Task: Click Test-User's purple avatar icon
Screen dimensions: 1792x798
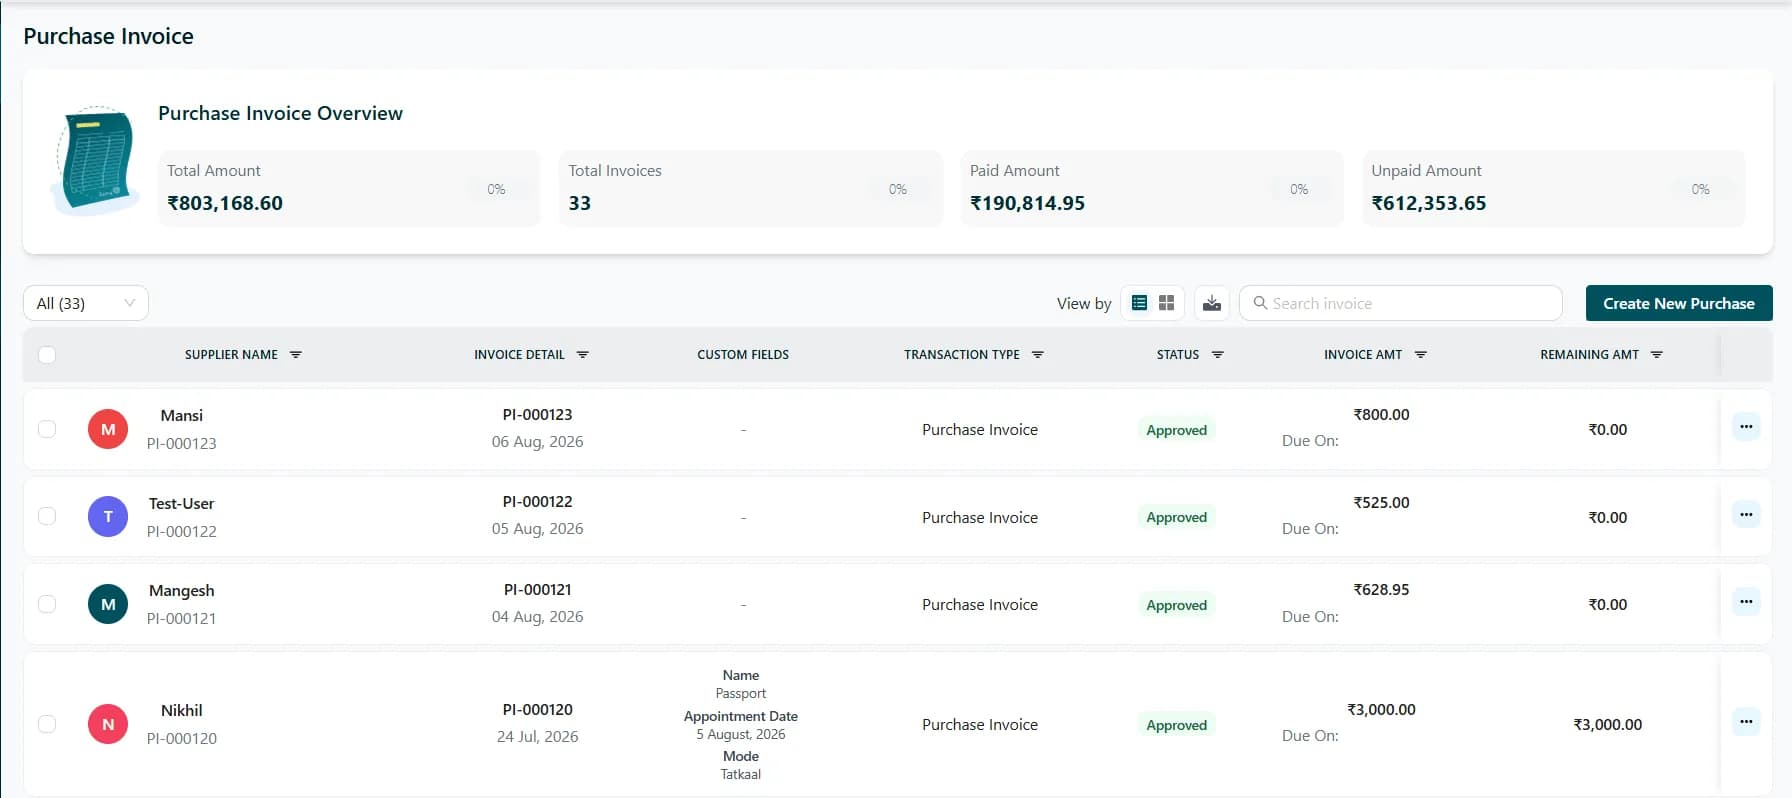Action: (108, 517)
